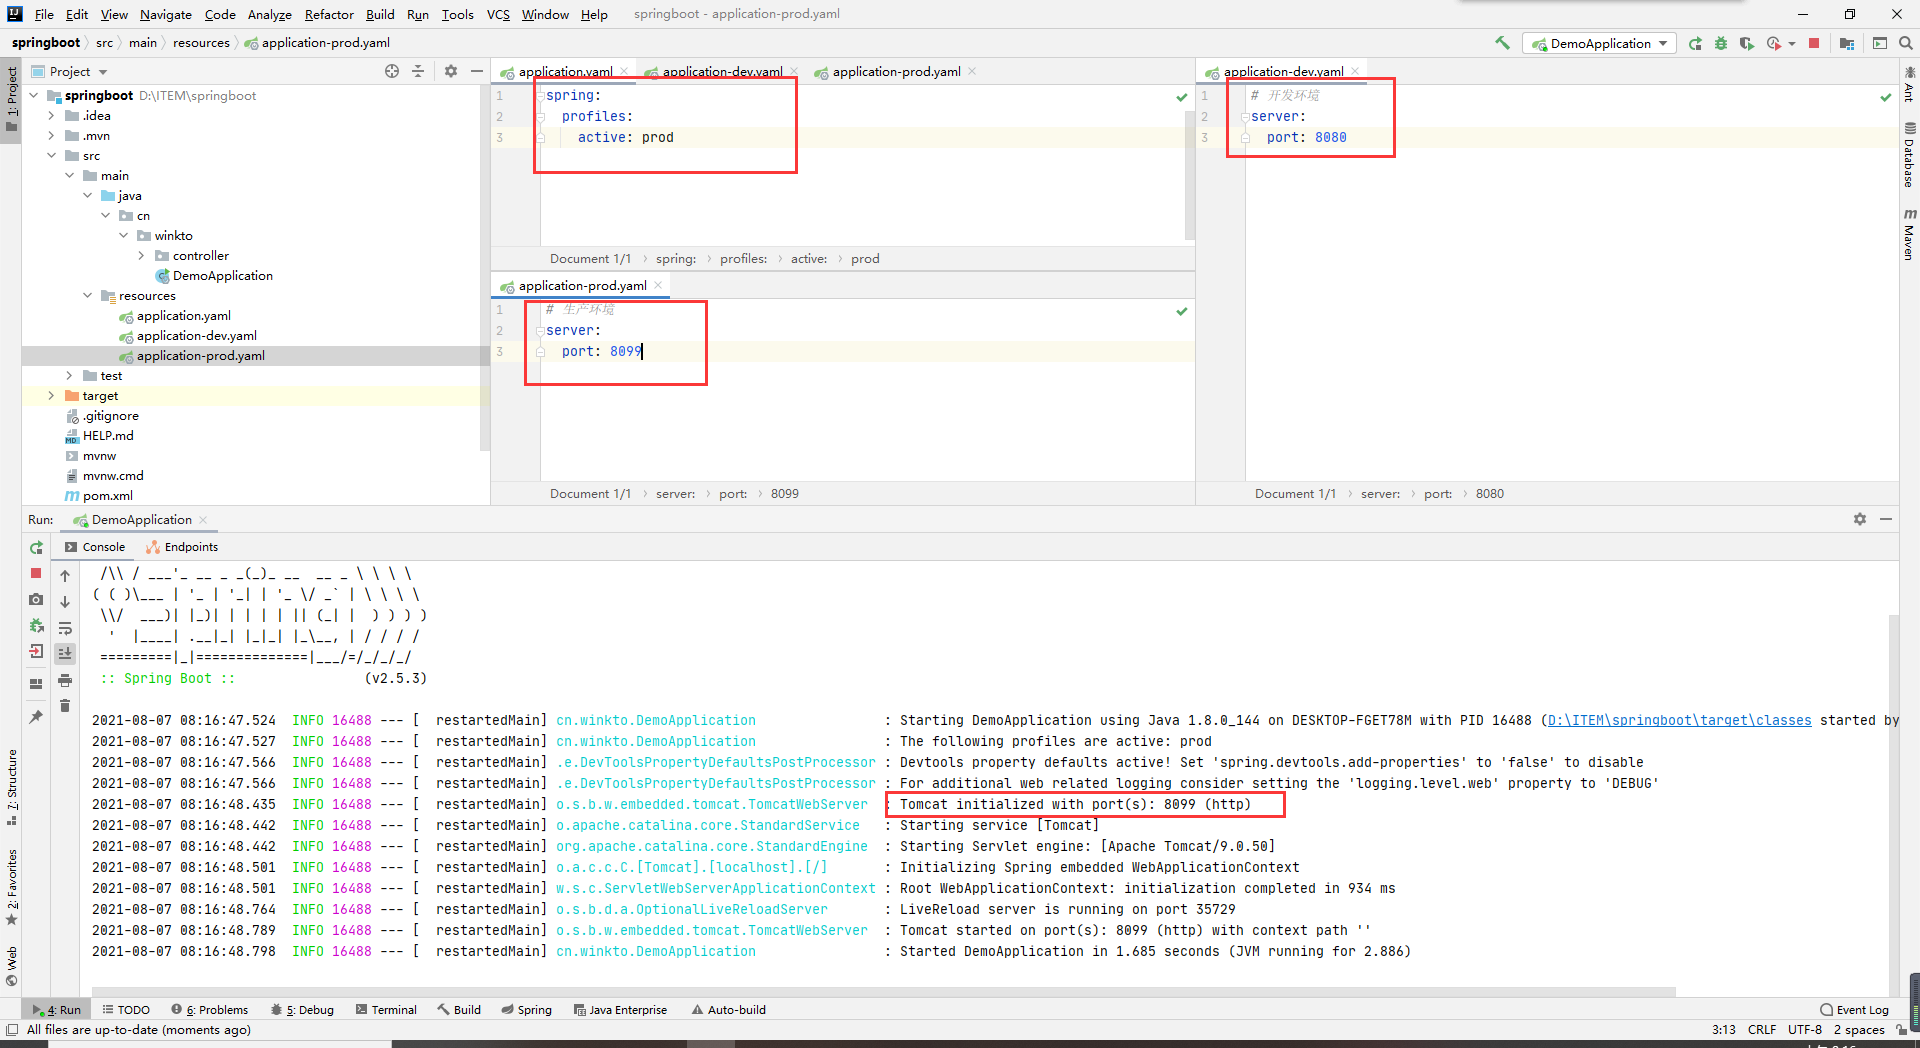Open the target\classes path link
1920x1048 pixels.
click(1679, 720)
